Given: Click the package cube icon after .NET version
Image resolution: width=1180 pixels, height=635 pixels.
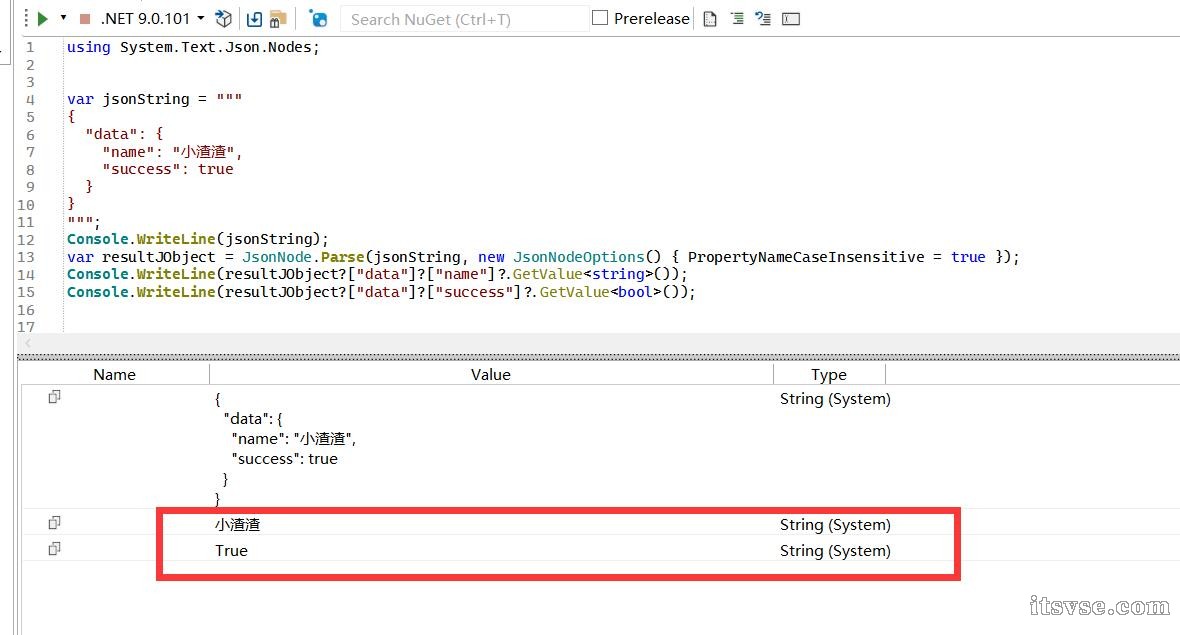Looking at the screenshot, I should pyautogui.click(x=223, y=18).
